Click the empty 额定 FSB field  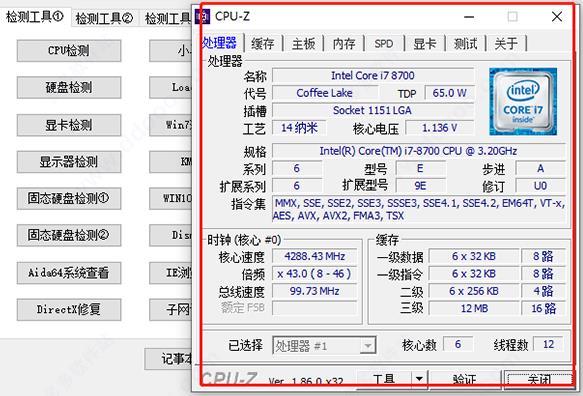(x=315, y=308)
